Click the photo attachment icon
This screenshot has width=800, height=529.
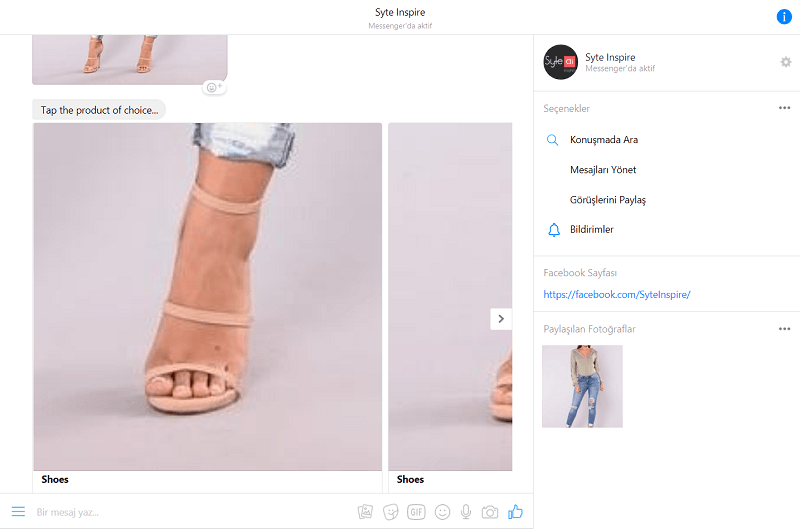(x=365, y=512)
